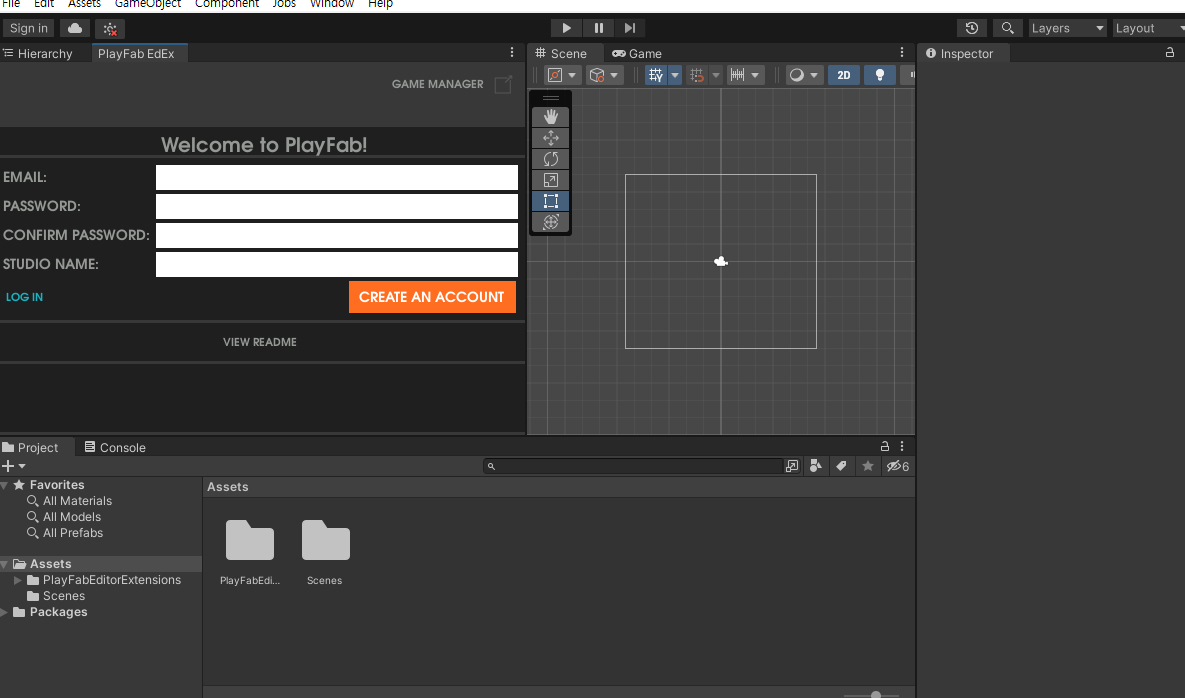Click the CREATE AN ACCOUNT button
Screen dimensions: 1185x698
[432, 297]
